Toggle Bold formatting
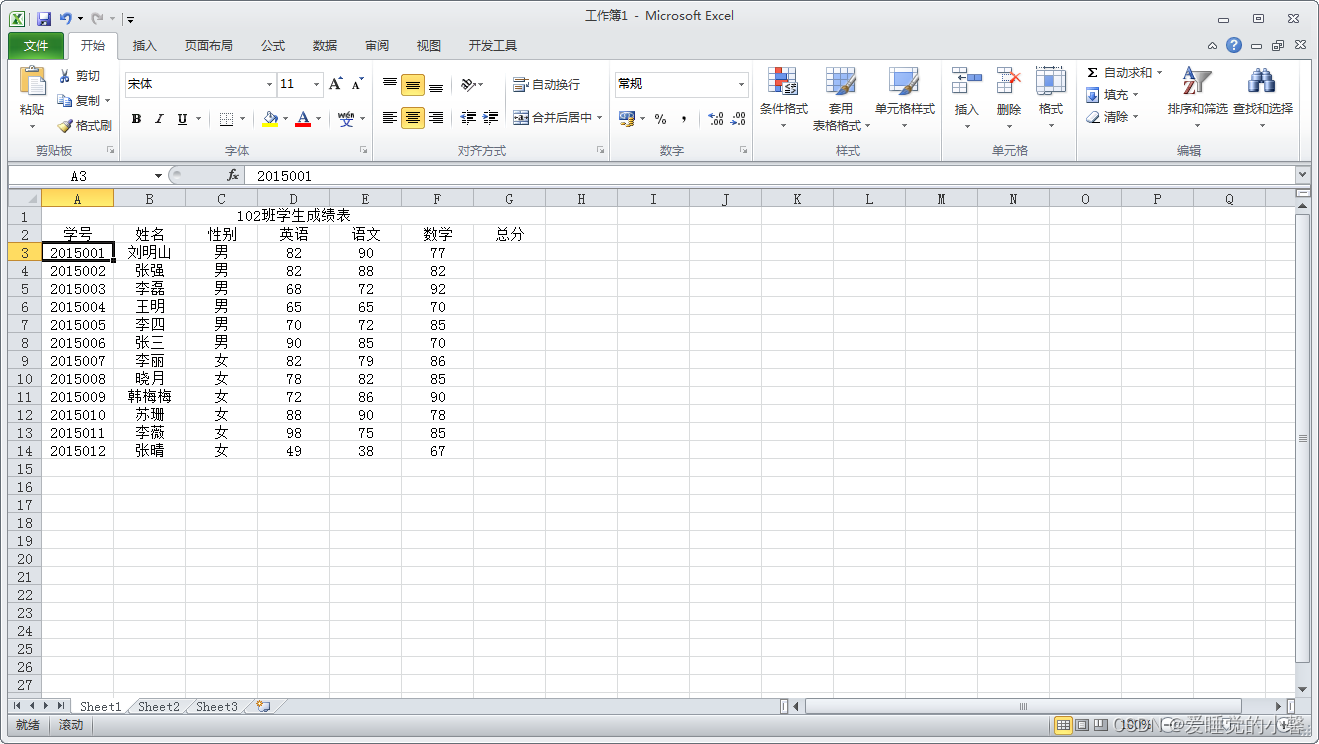The height and width of the screenshot is (744, 1319). coord(136,119)
